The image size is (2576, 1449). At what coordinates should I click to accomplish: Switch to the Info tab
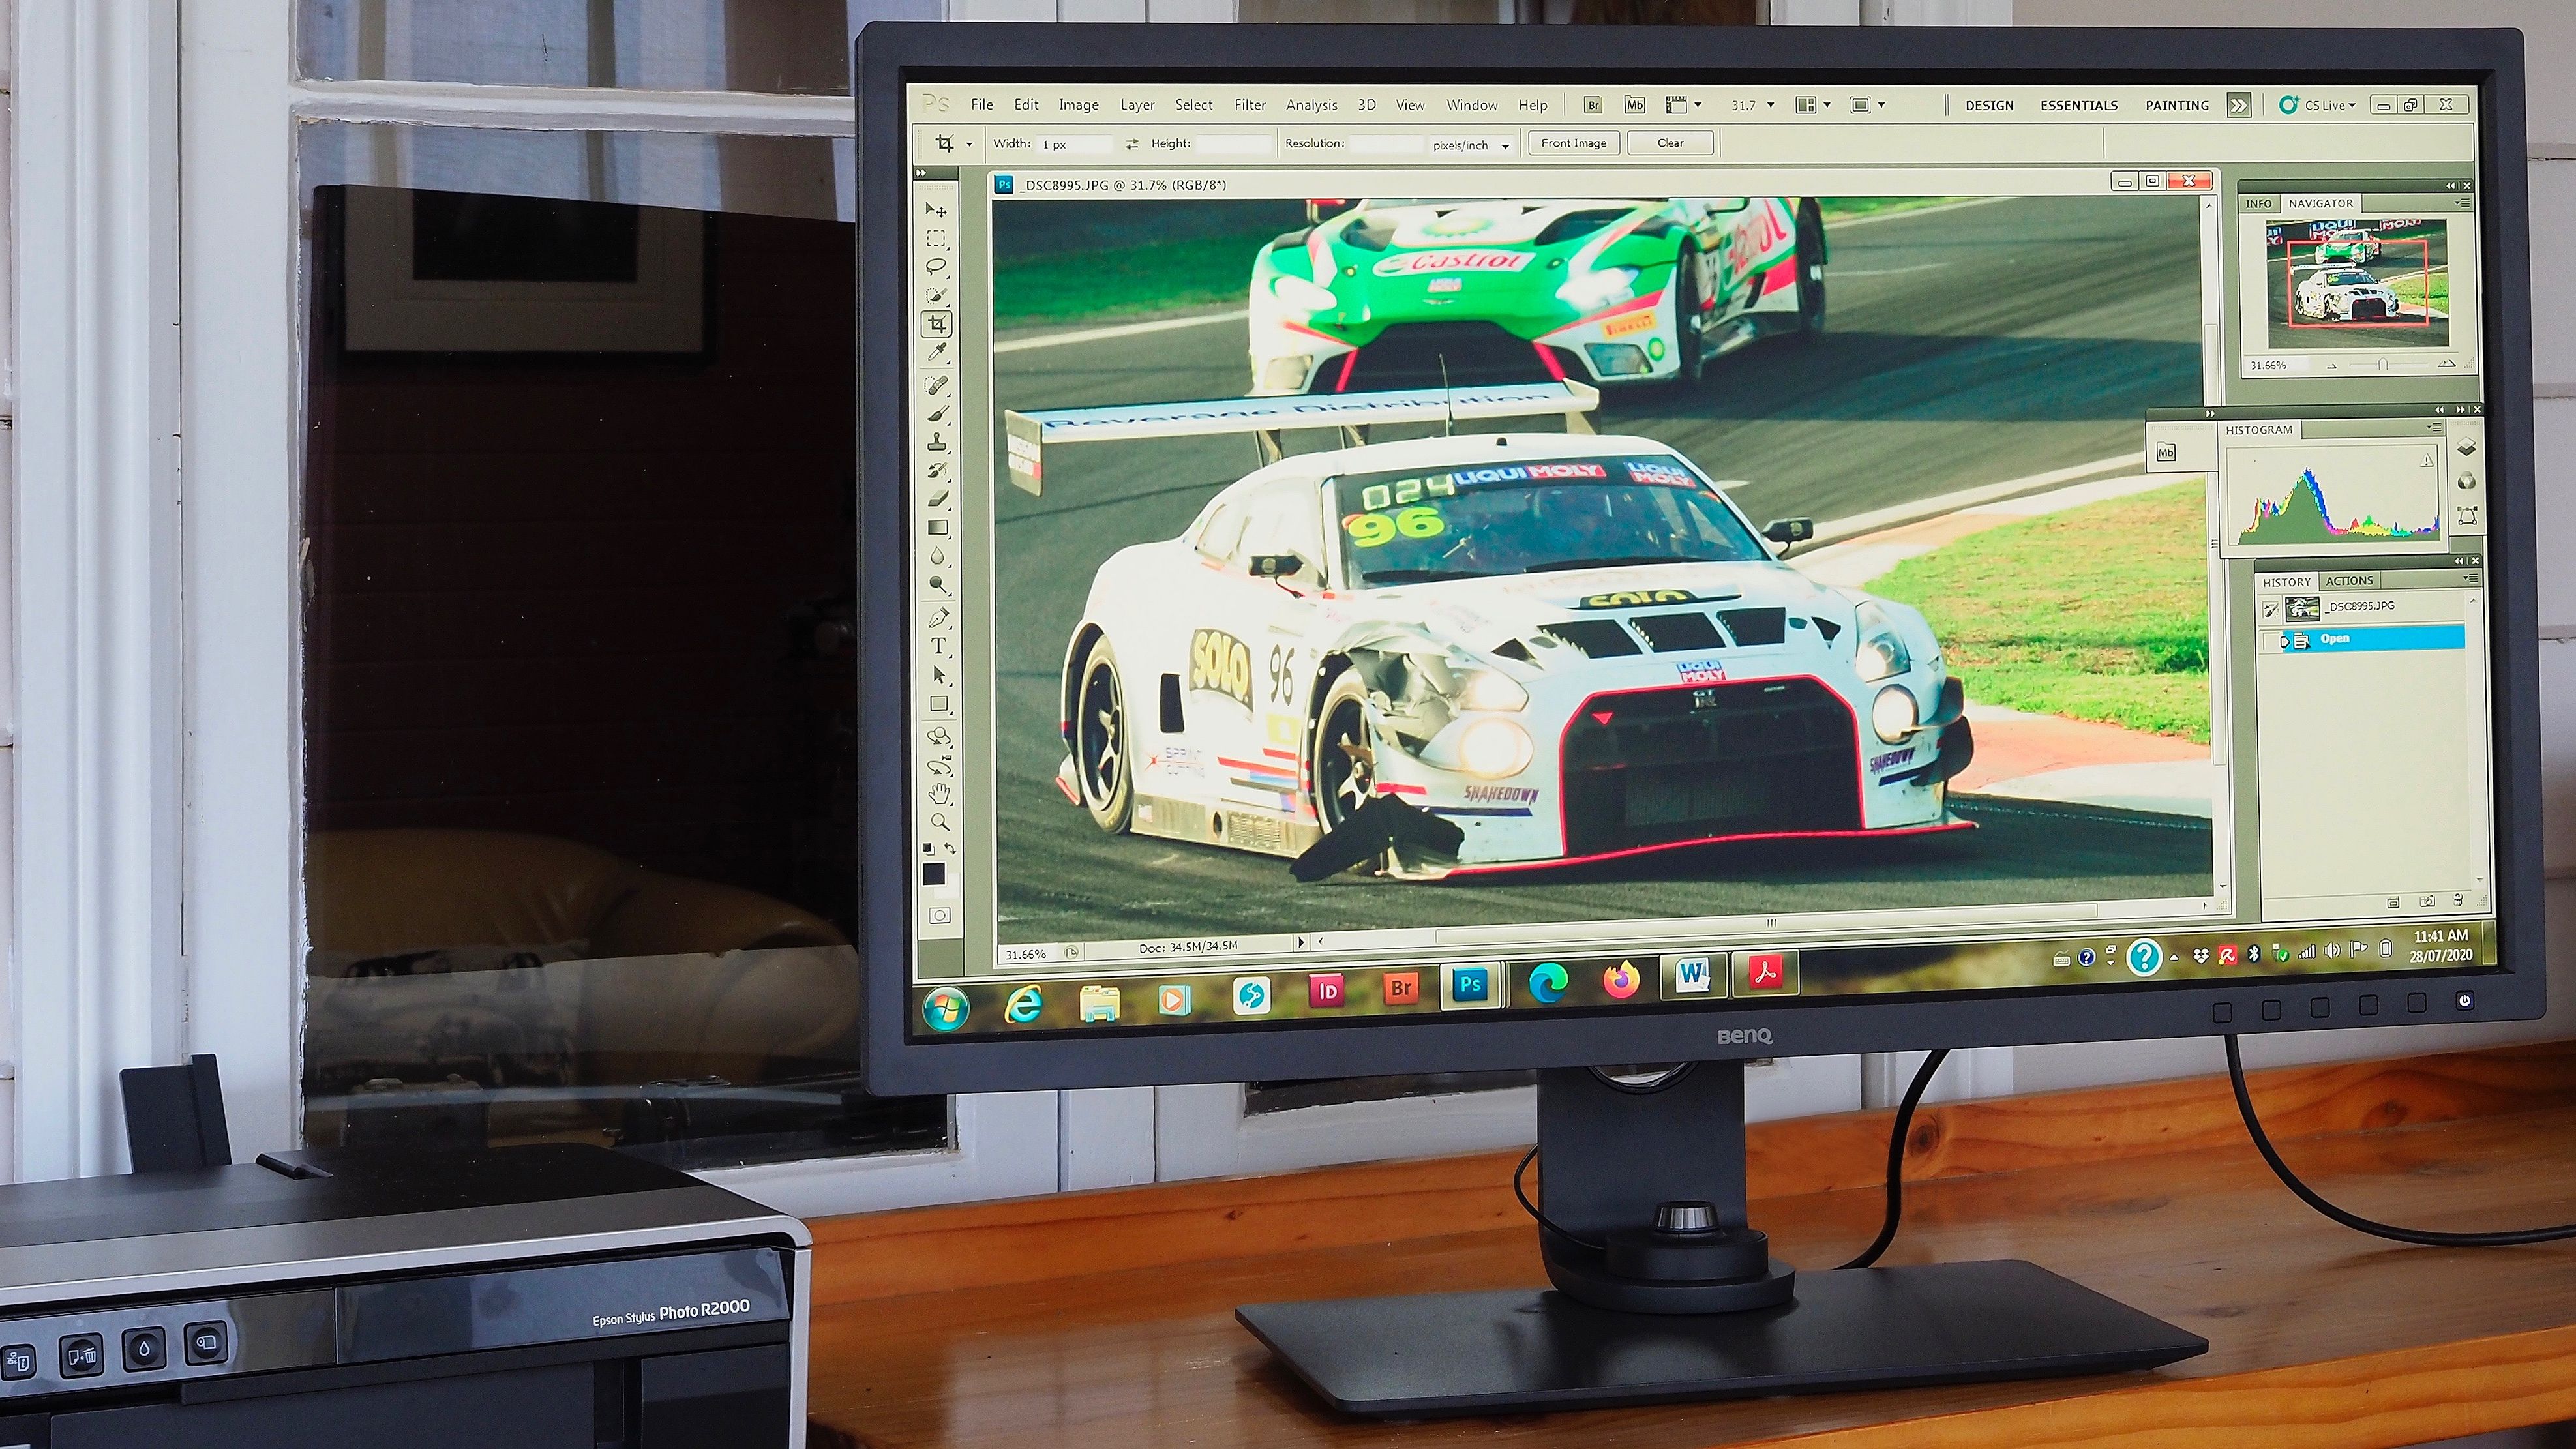pos(2259,204)
